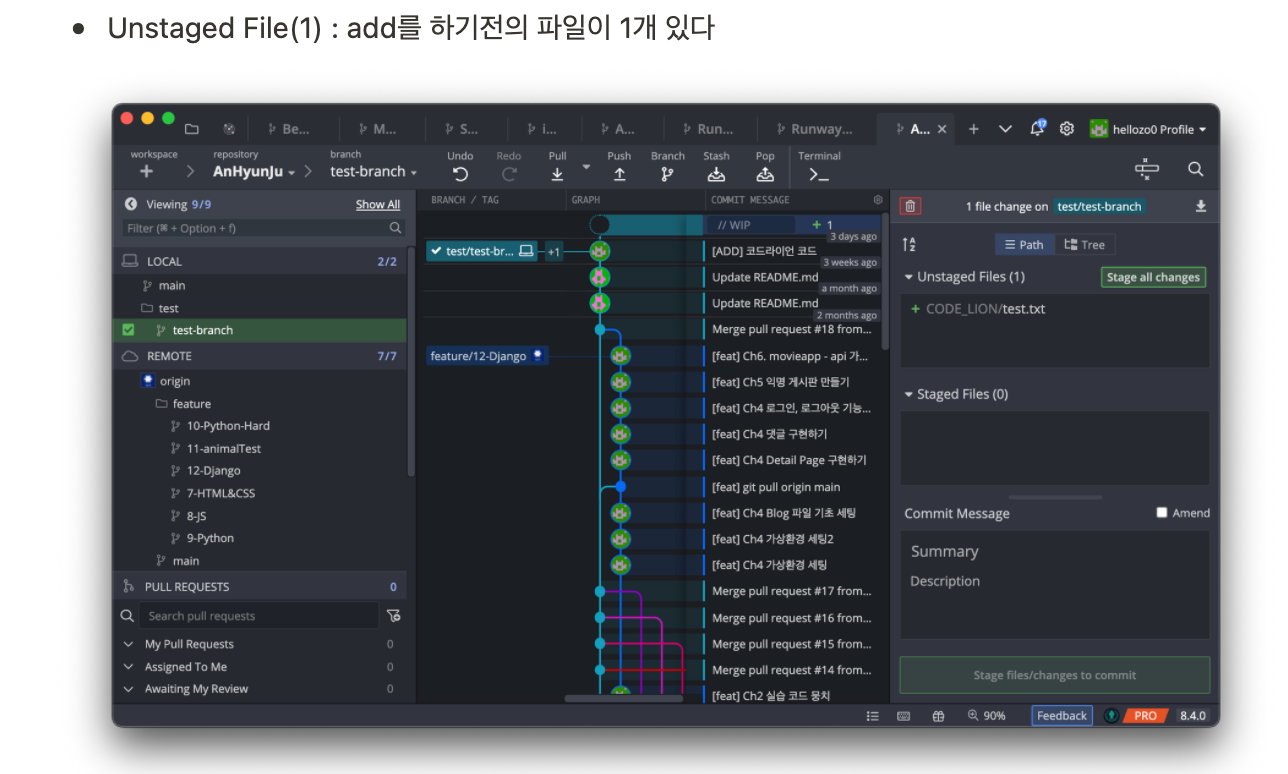1288x774 pixels.
Task: Collapse left panel with back arrow icon
Action: pos(131,204)
